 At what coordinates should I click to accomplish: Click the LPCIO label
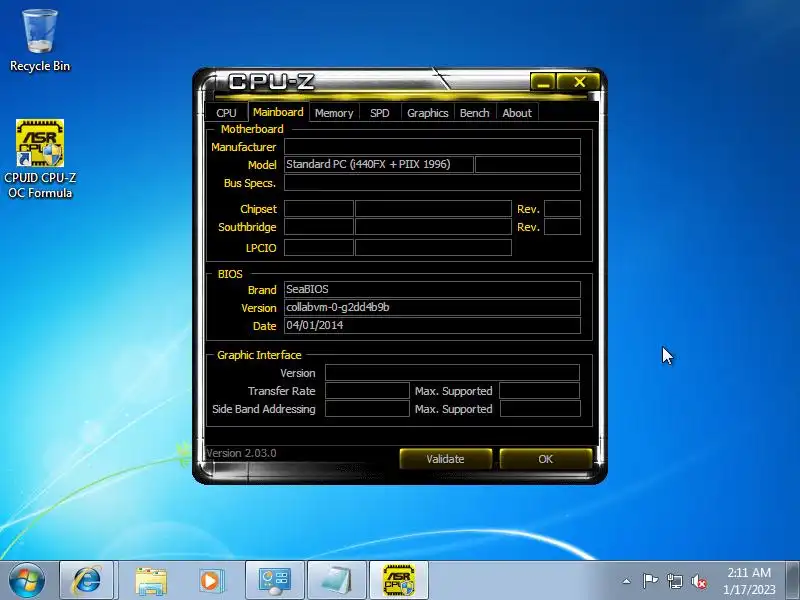click(261, 248)
